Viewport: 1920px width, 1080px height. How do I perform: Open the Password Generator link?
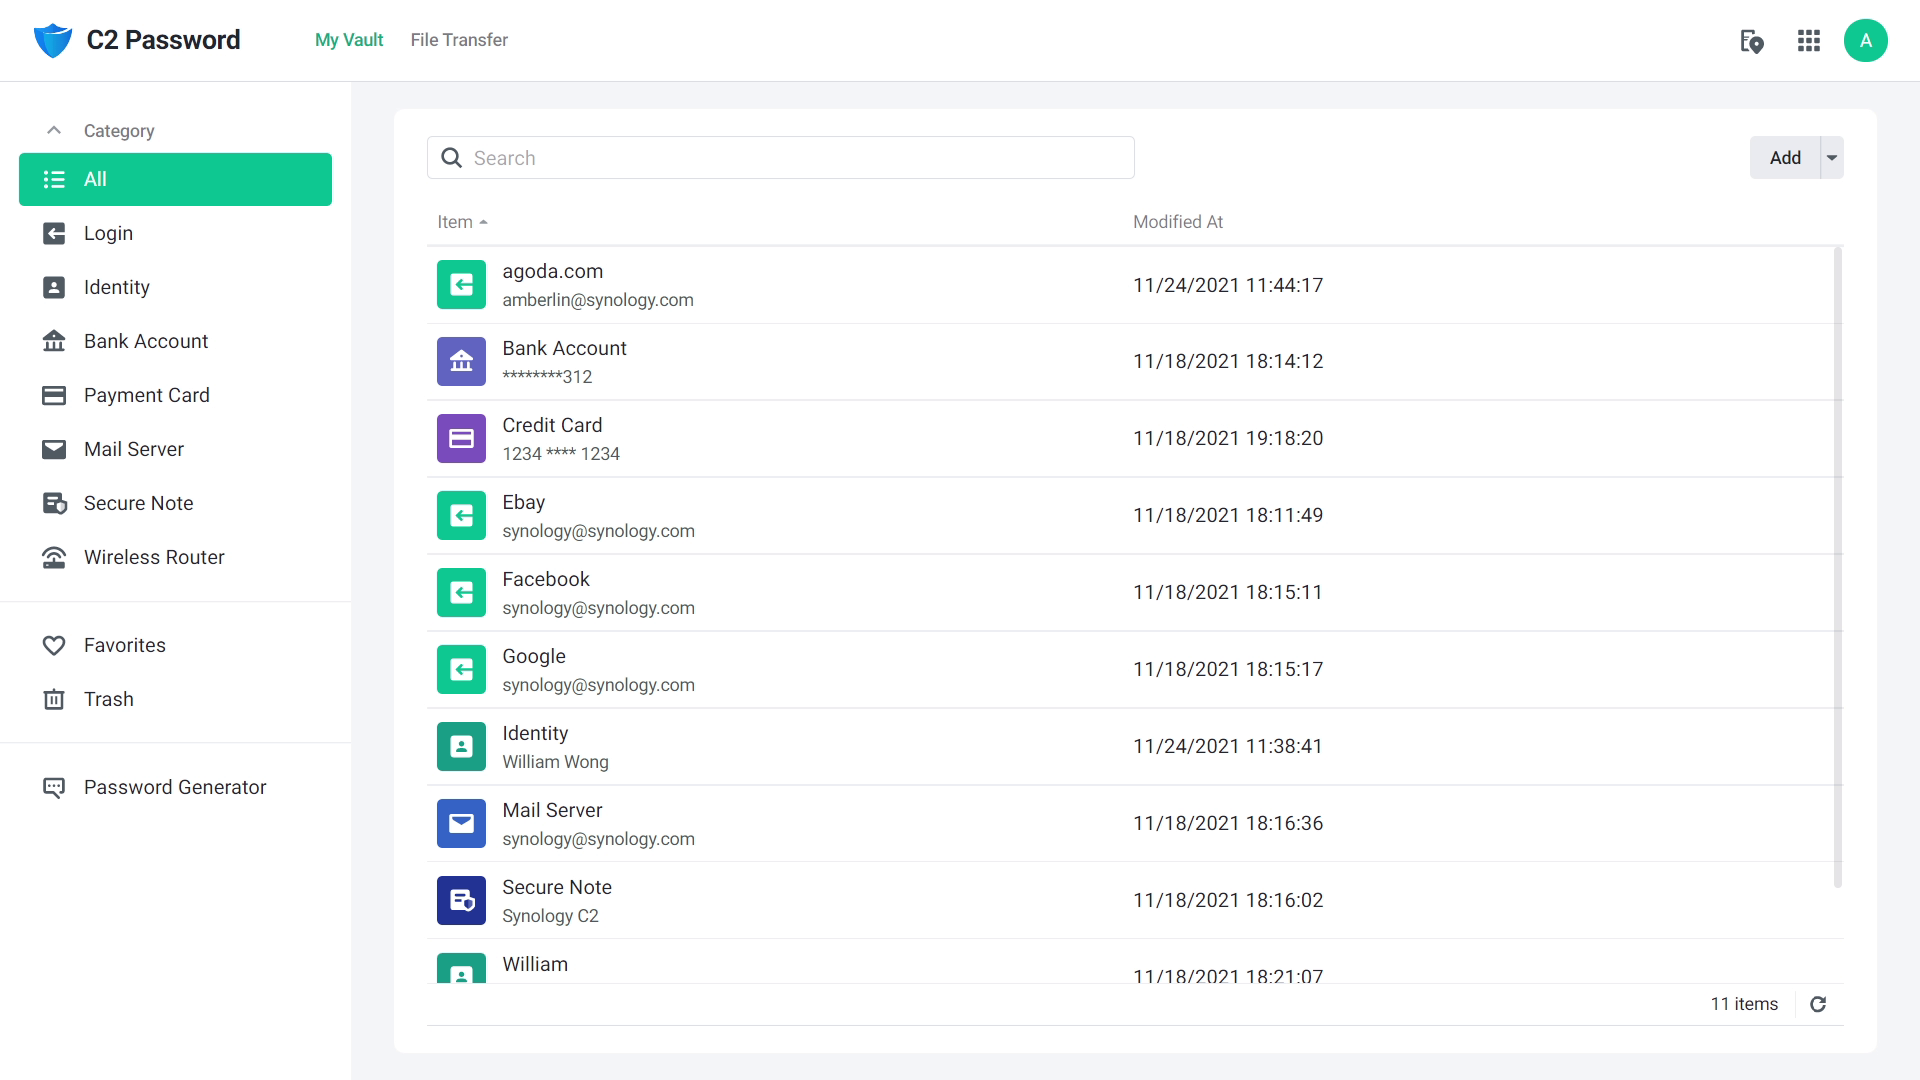[175, 787]
